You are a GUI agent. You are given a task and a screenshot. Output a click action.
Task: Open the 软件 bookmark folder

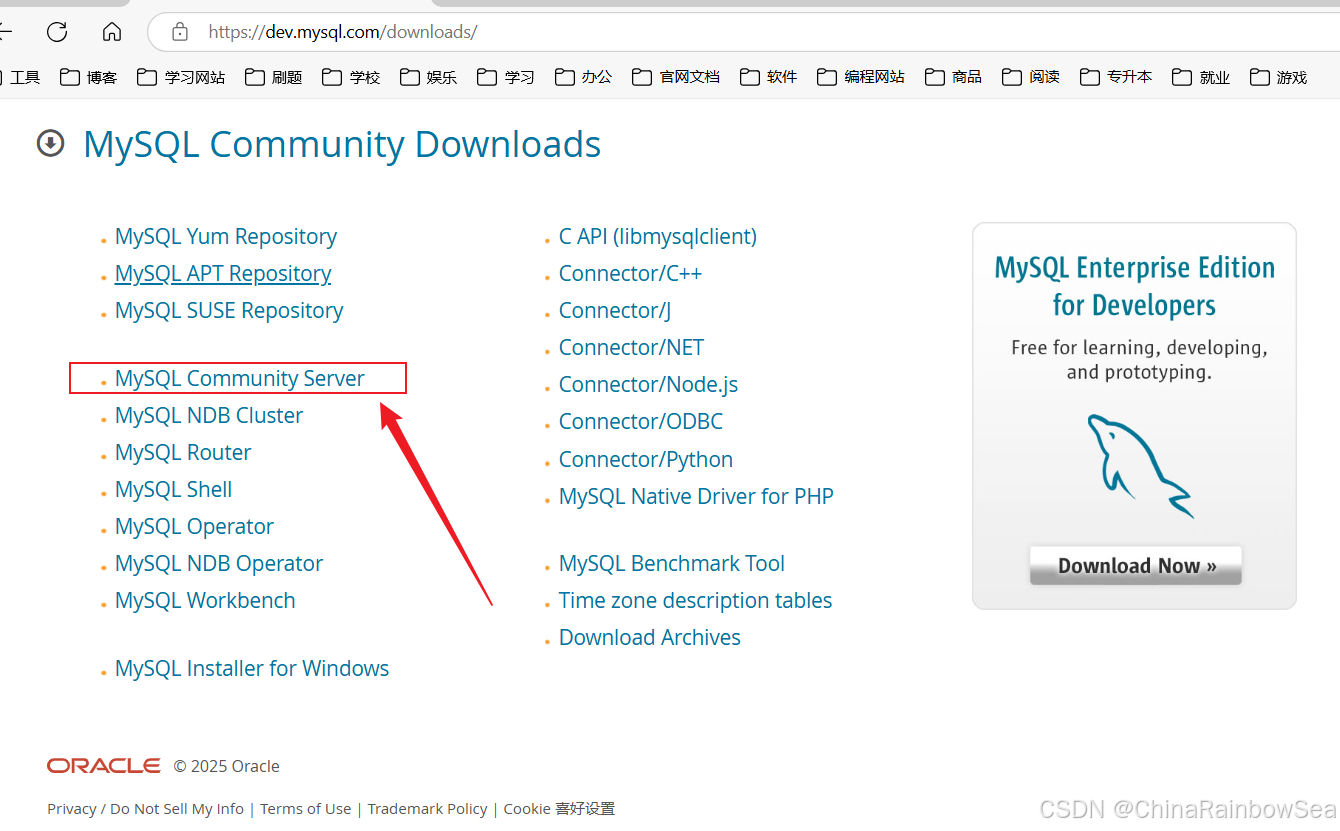(769, 77)
